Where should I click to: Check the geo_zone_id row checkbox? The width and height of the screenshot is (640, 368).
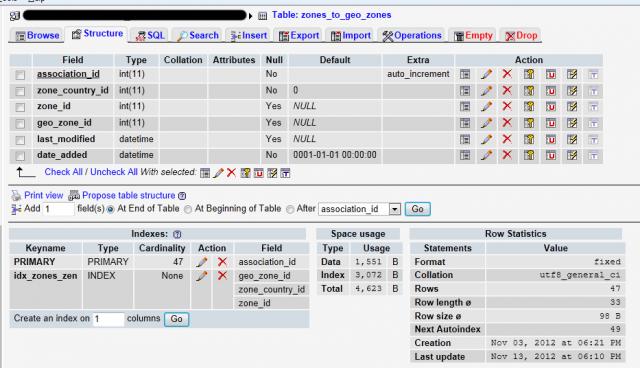pos(20,124)
